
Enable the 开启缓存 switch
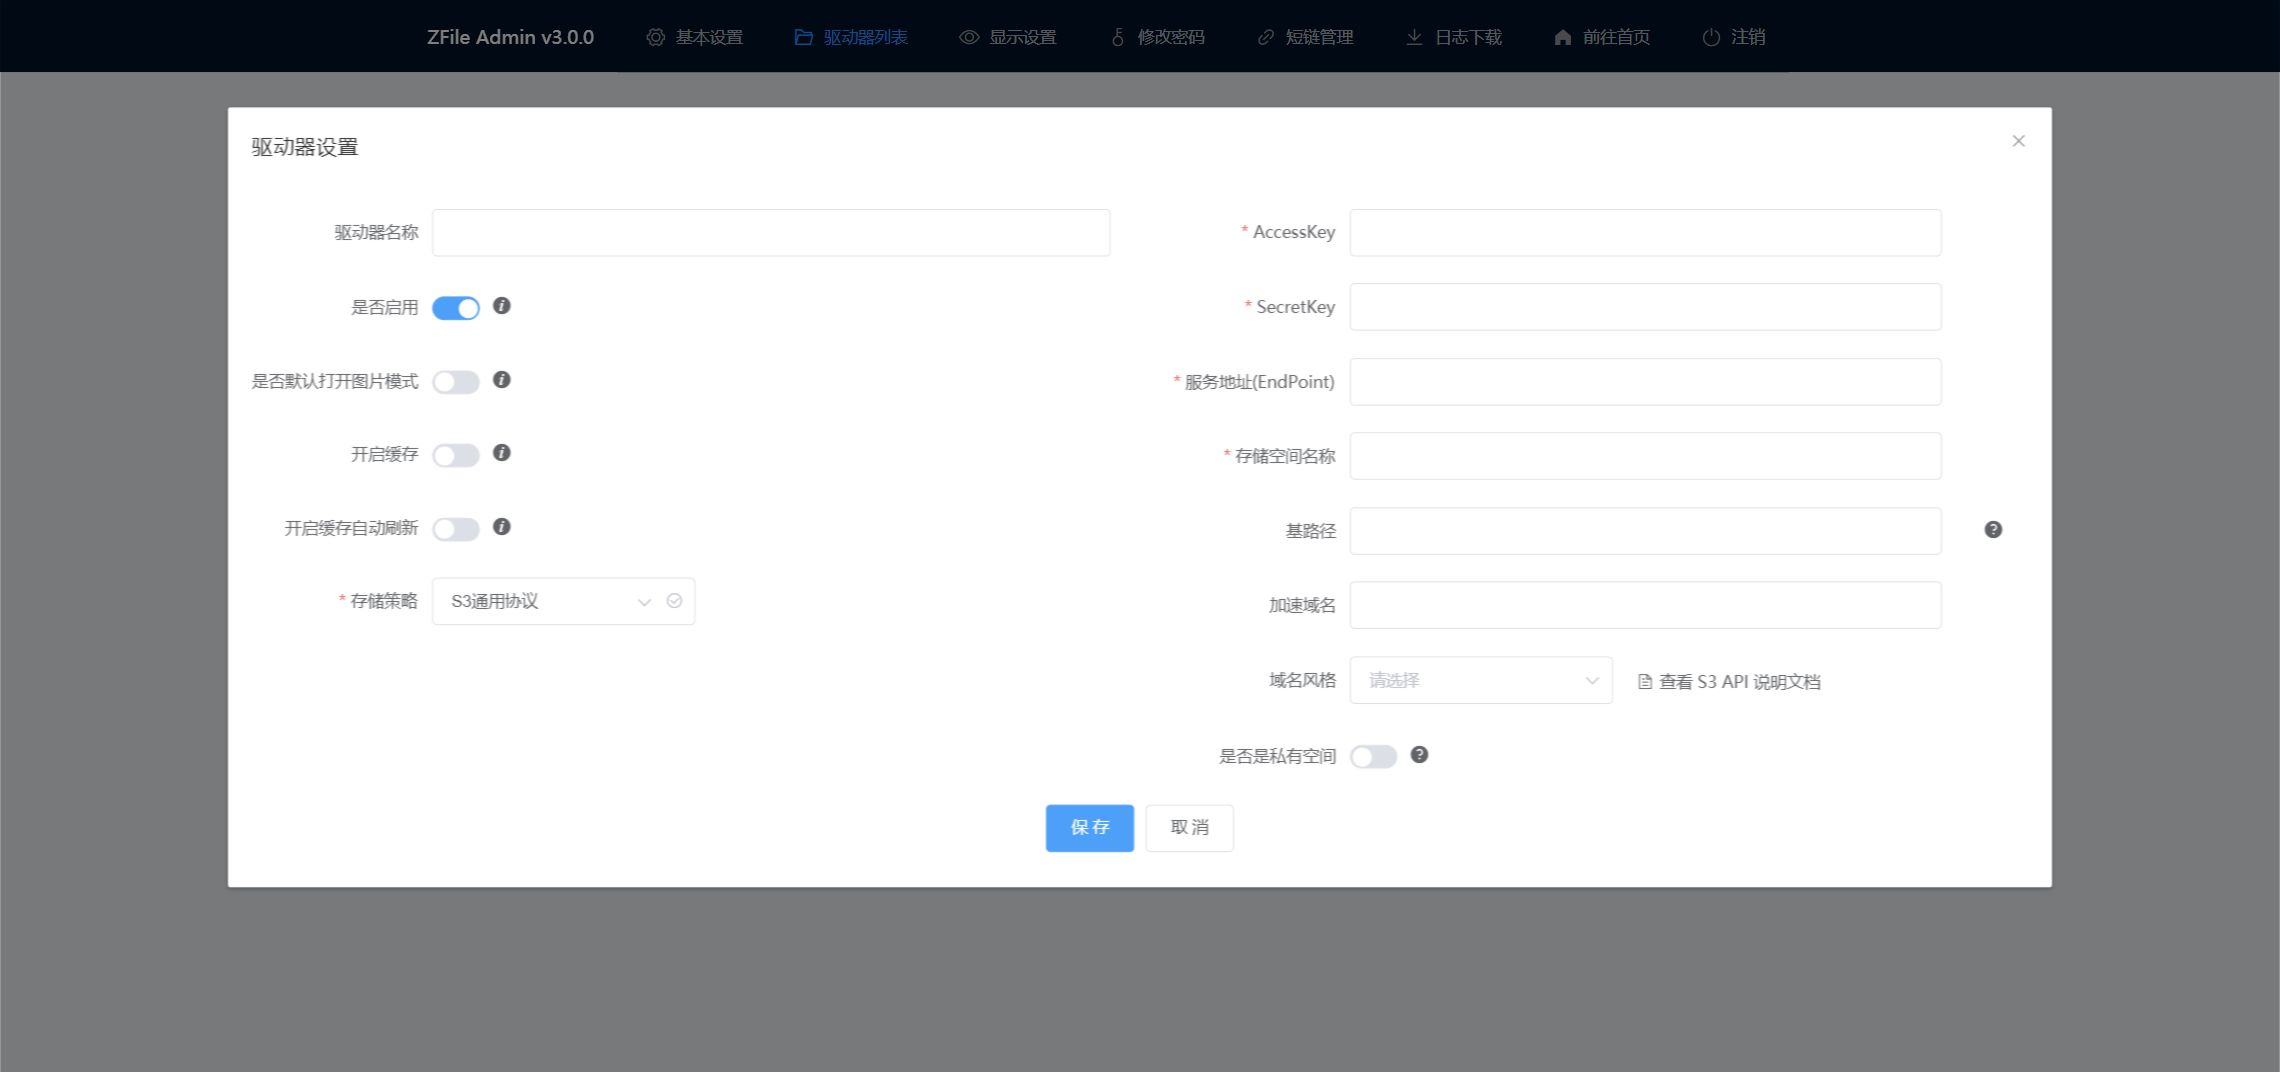(x=456, y=456)
